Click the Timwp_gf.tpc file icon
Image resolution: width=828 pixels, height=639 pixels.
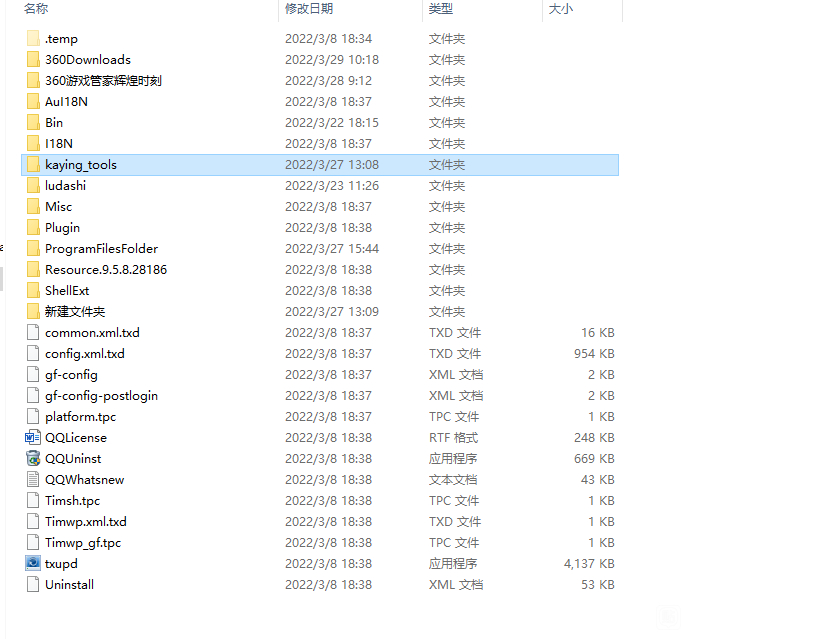tap(33, 543)
